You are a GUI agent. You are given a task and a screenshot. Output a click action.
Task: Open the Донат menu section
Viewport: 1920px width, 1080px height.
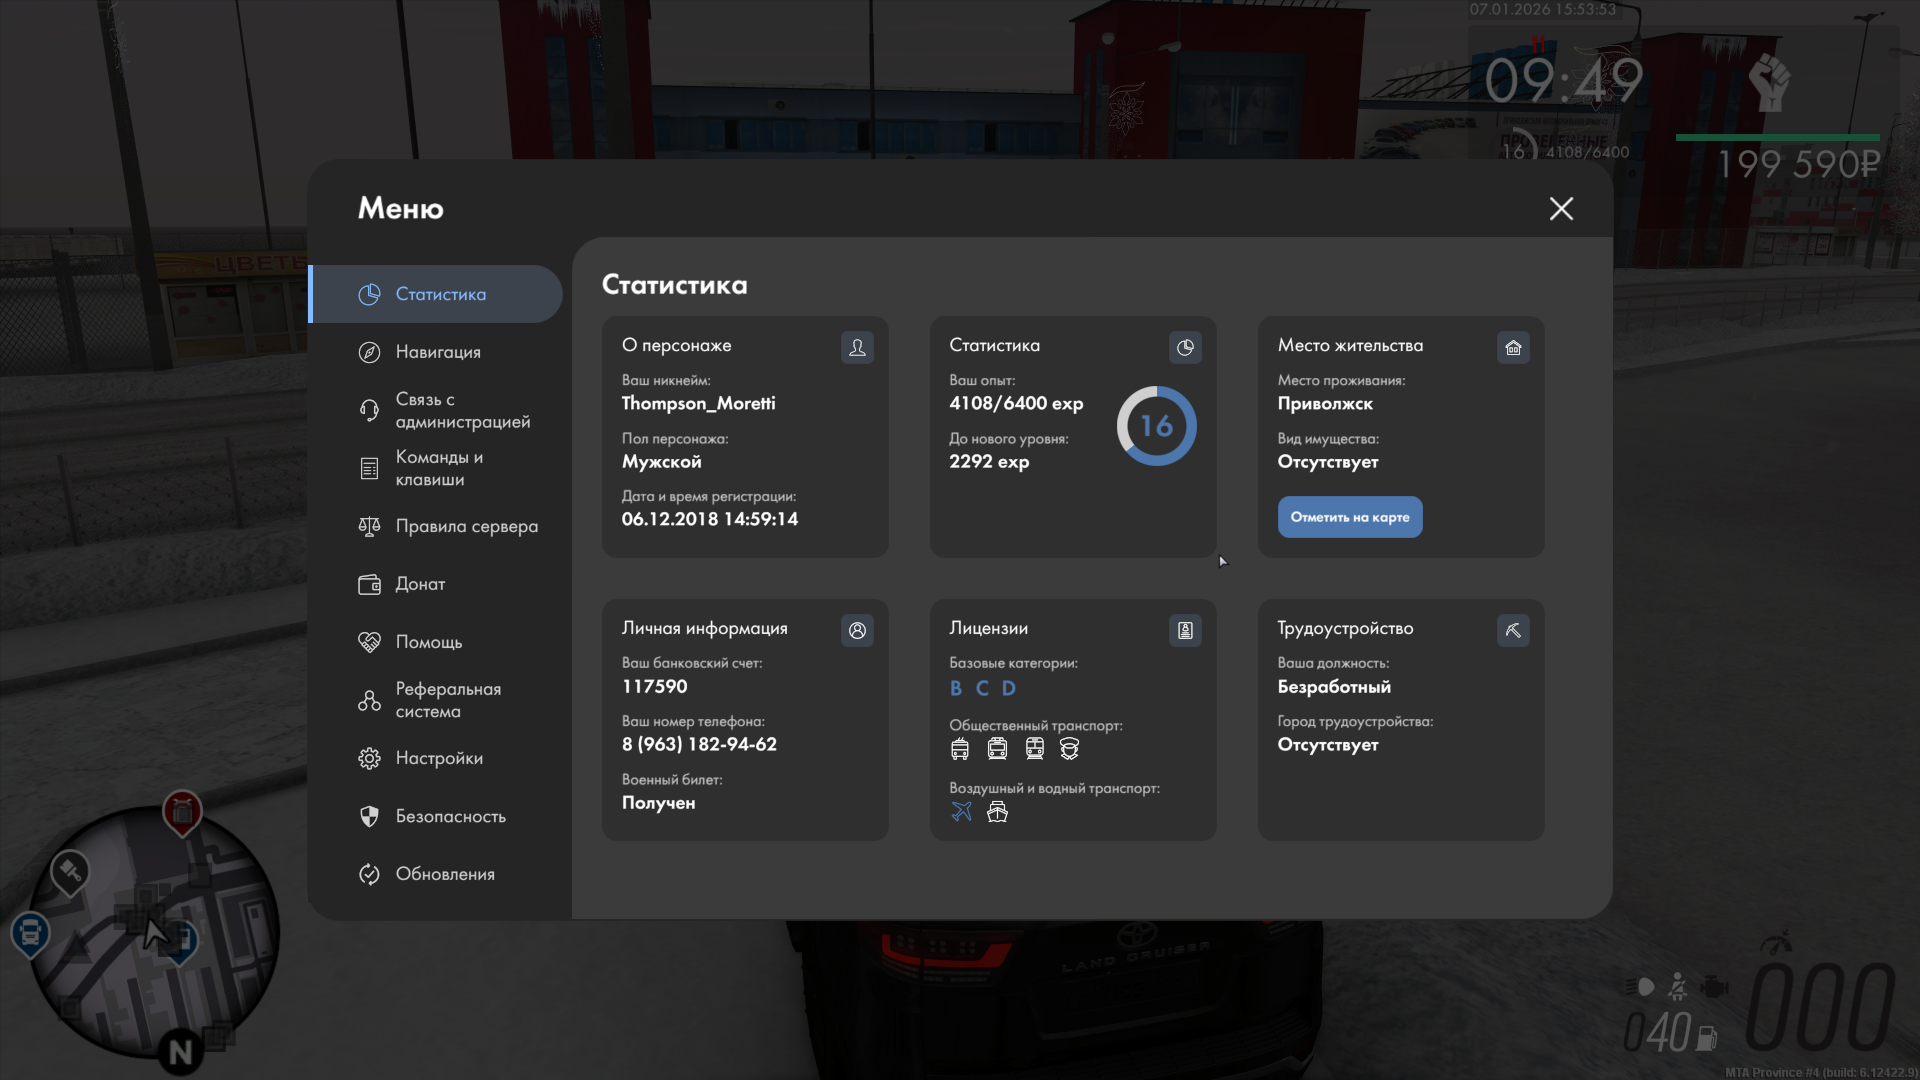pyautogui.click(x=420, y=584)
